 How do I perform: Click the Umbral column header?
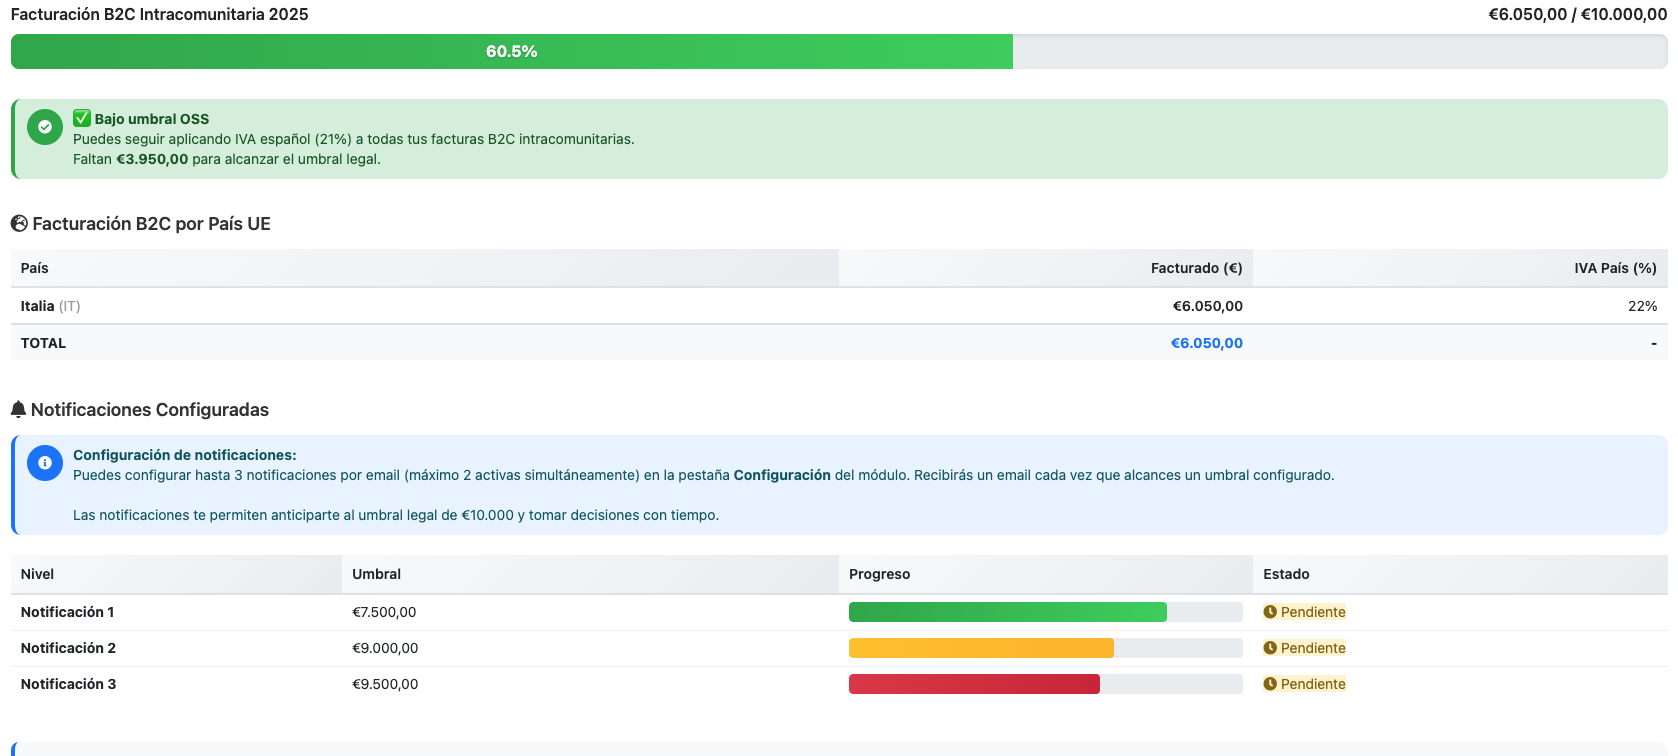click(376, 574)
